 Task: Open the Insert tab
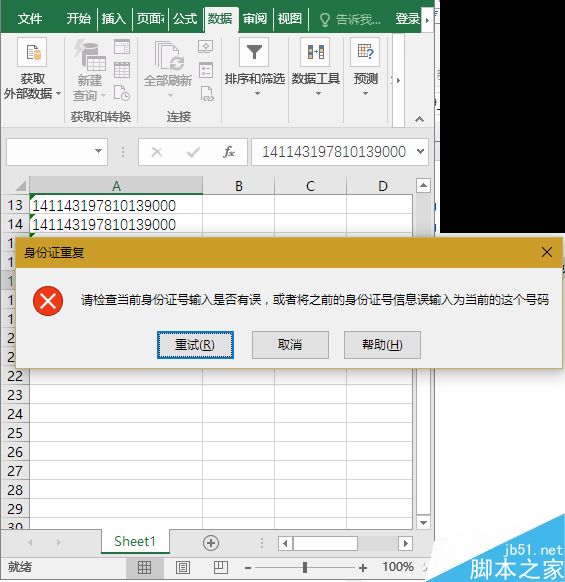(x=114, y=19)
